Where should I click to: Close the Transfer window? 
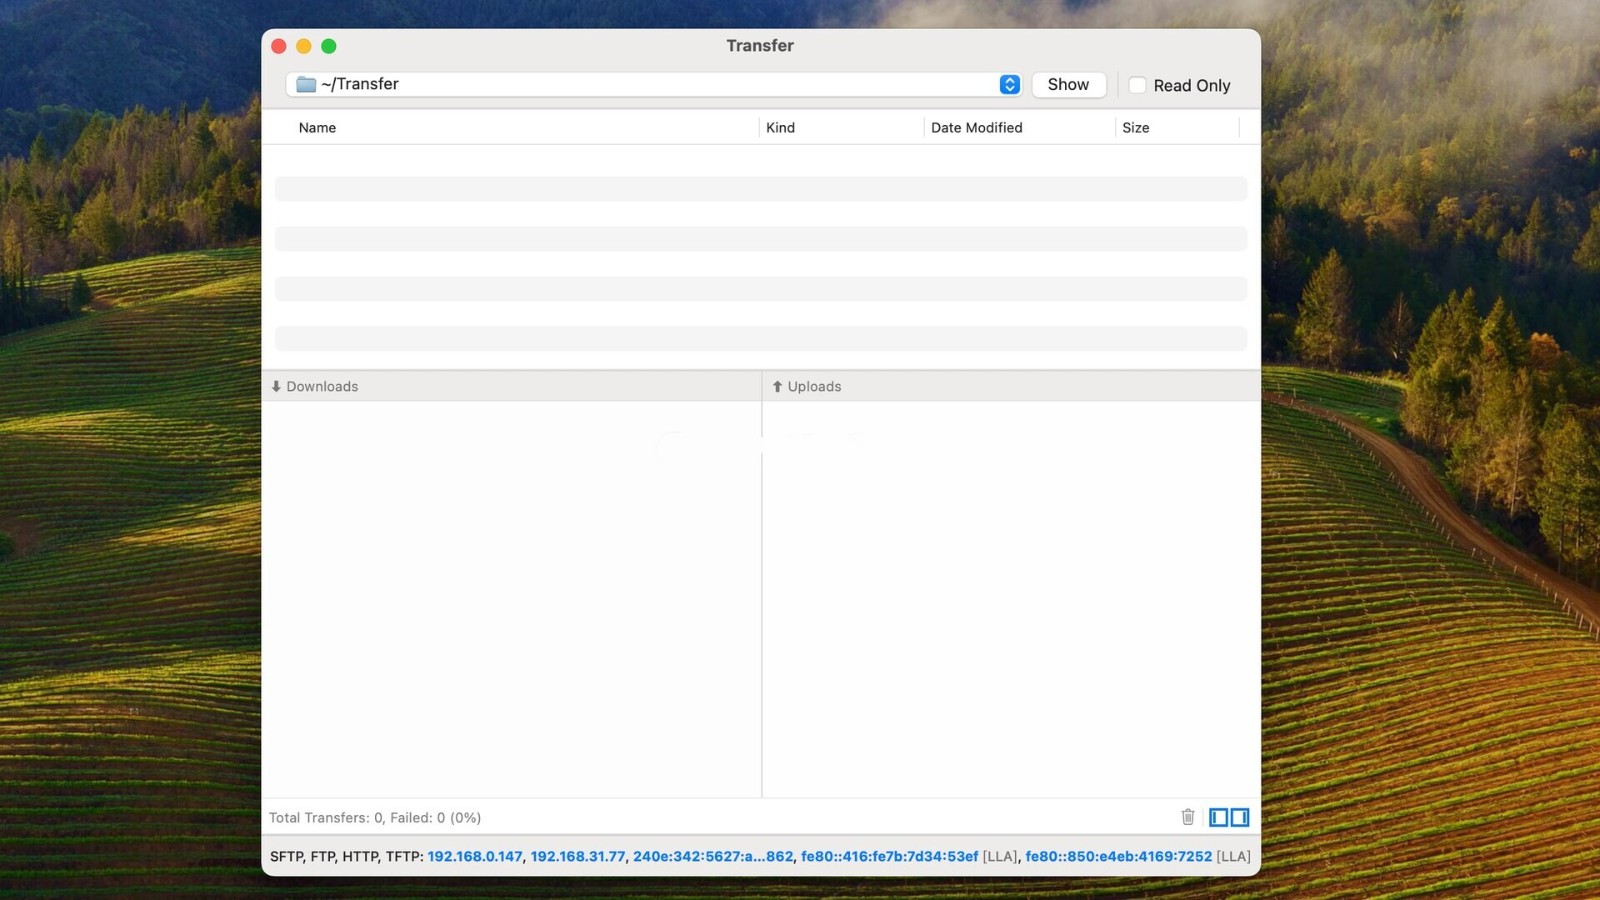coord(279,46)
